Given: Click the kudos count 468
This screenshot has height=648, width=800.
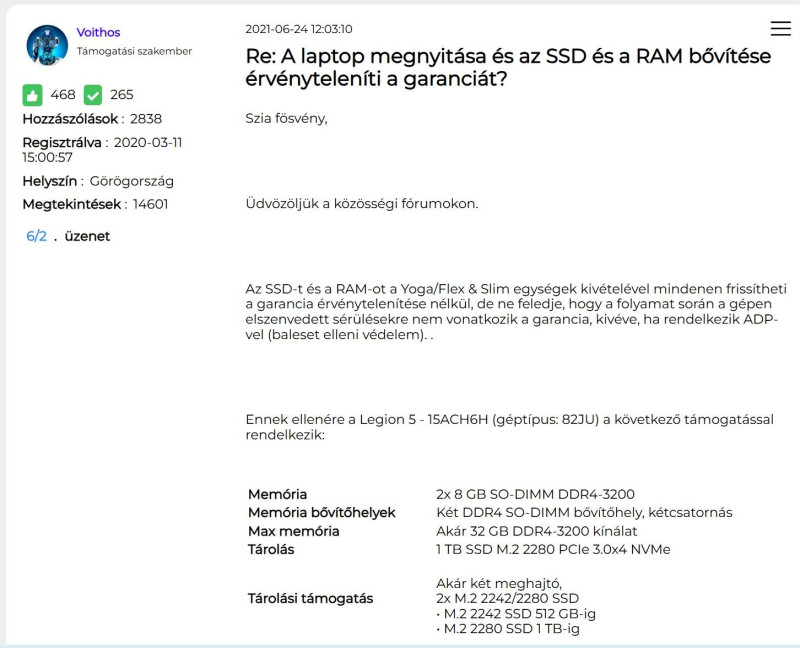Looking at the screenshot, I should [x=63, y=95].
